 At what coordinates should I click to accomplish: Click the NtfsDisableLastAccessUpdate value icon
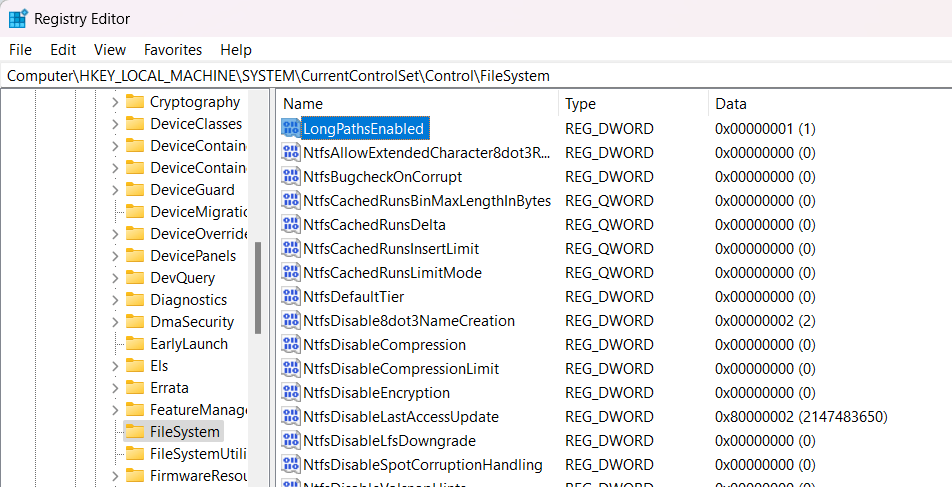291,417
